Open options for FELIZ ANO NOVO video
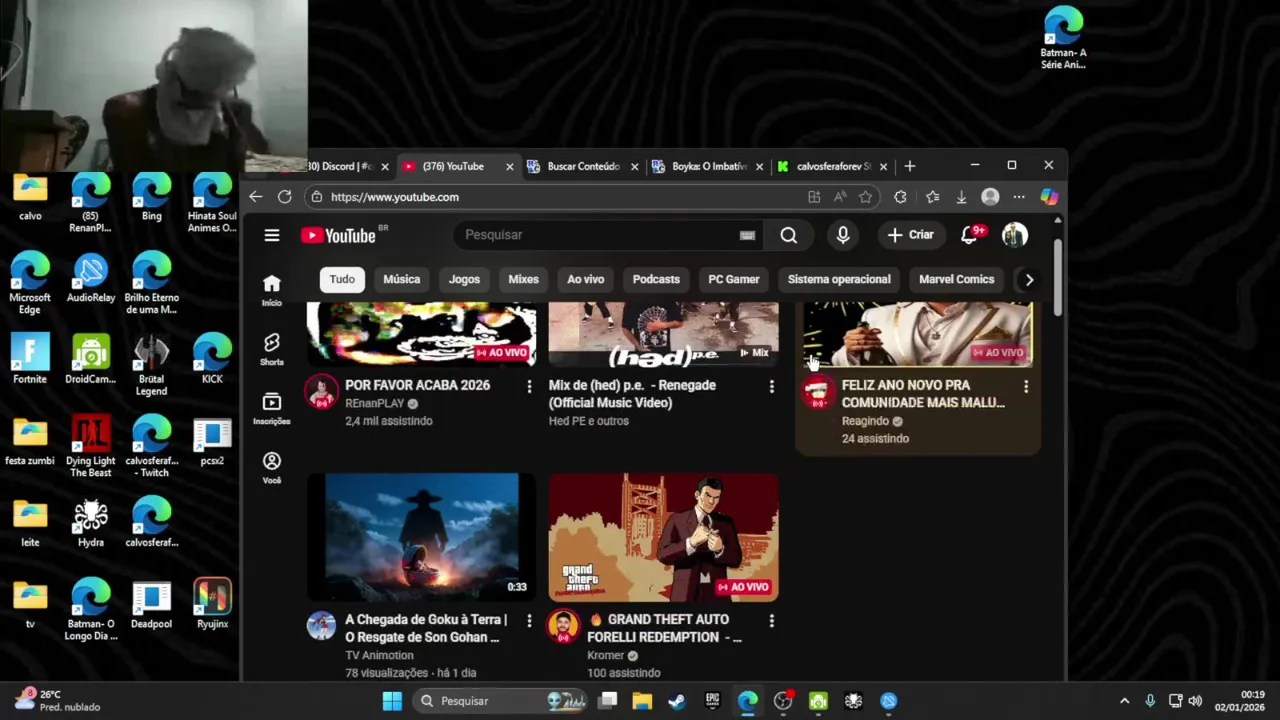Image resolution: width=1280 pixels, height=720 pixels. (x=1025, y=386)
